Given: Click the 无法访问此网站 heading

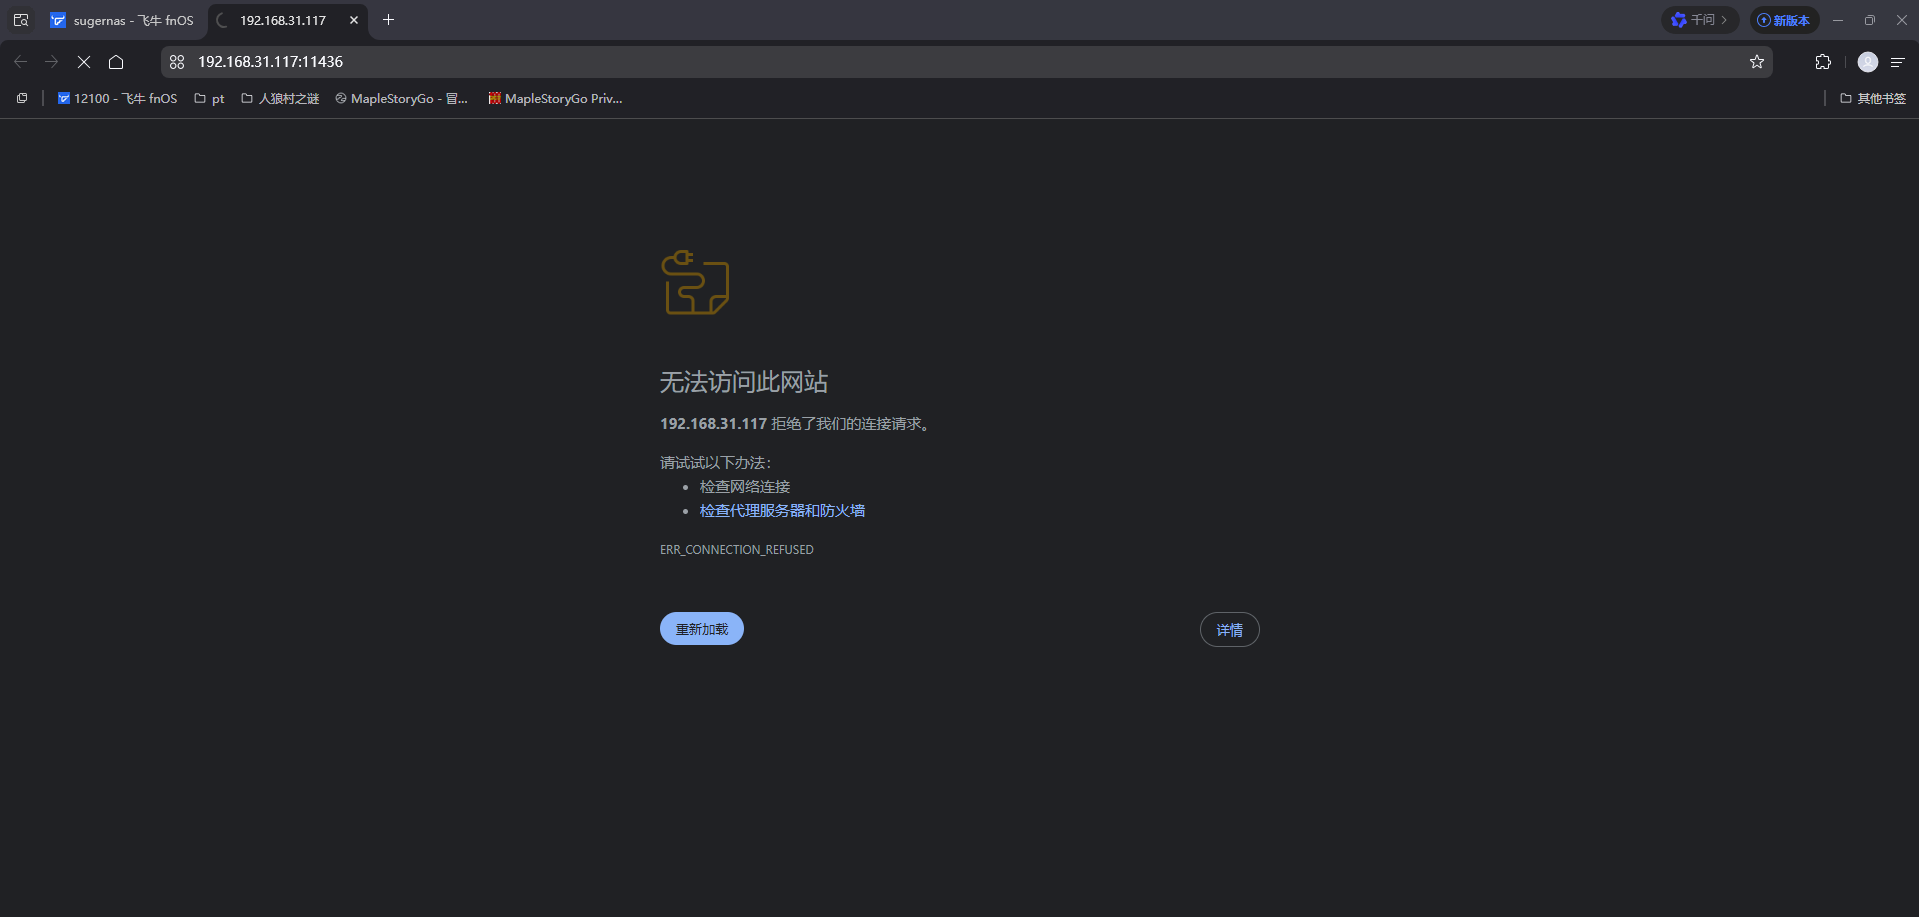Looking at the screenshot, I should [744, 382].
